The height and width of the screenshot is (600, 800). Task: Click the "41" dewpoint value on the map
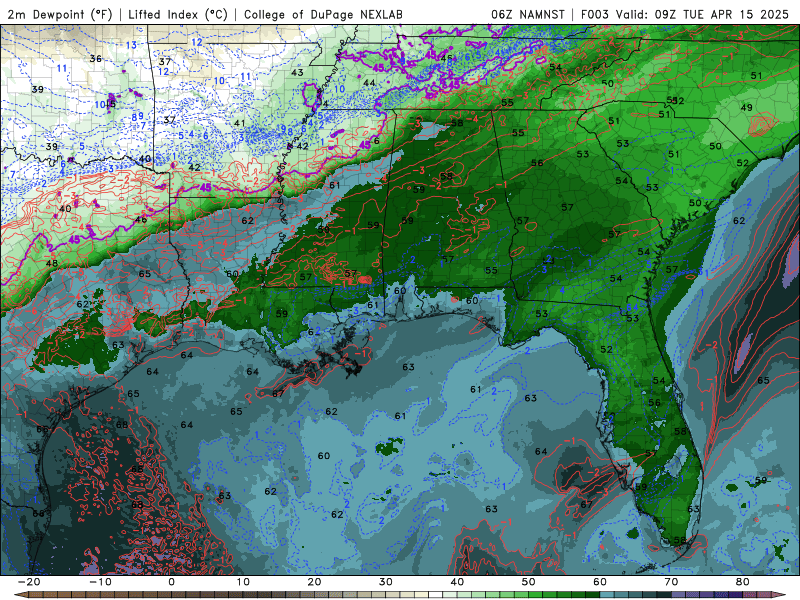[239, 123]
